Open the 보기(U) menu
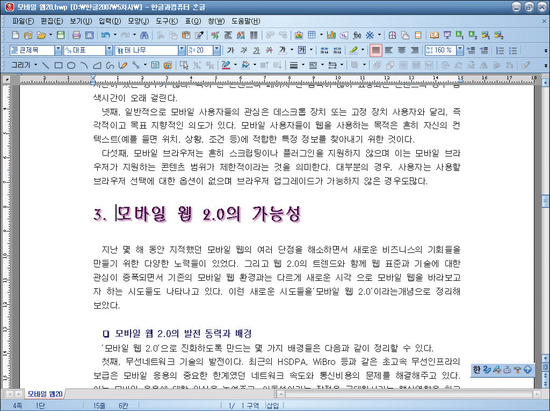Viewport: 550px width, 411px height. click(x=81, y=21)
